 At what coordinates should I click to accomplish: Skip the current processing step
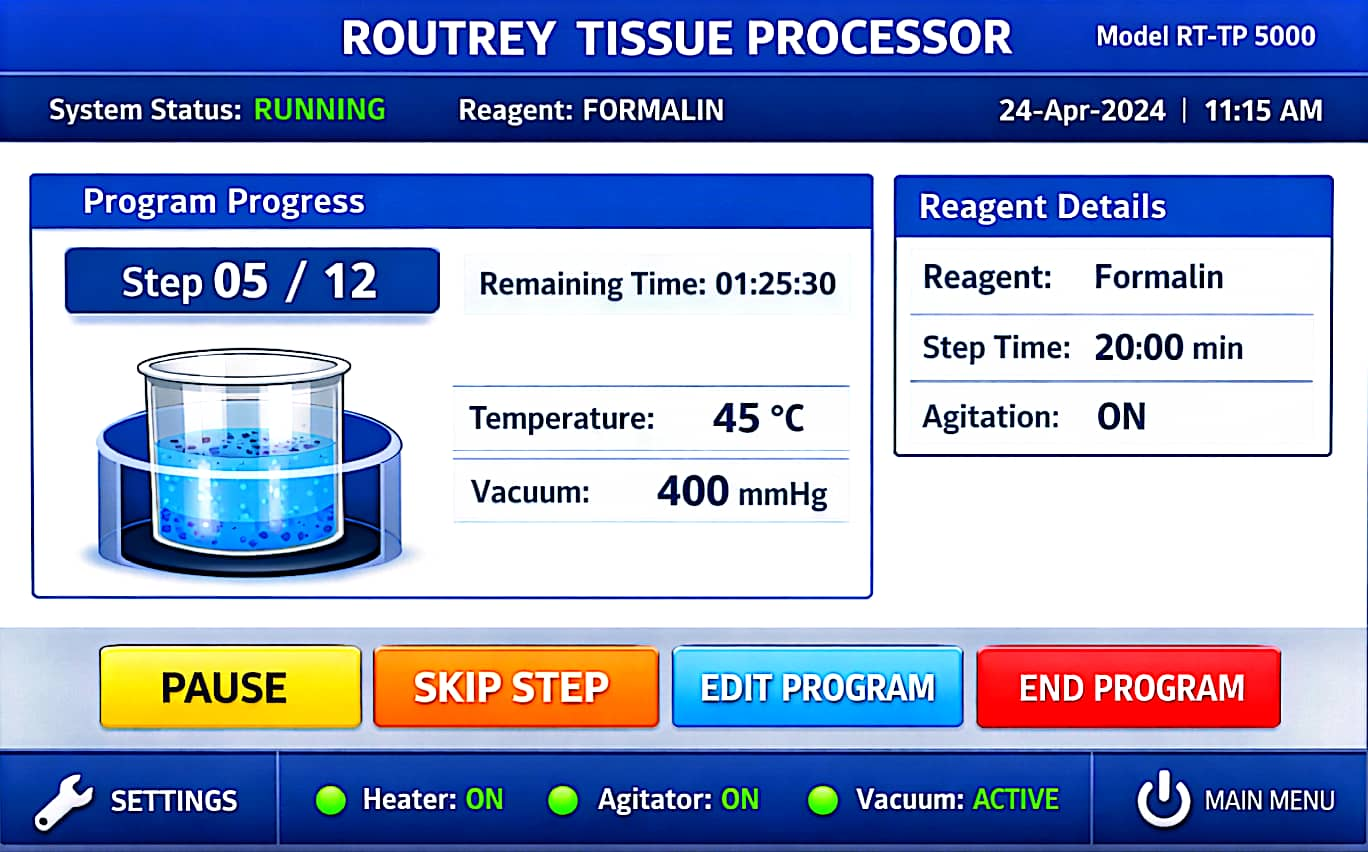coord(516,687)
